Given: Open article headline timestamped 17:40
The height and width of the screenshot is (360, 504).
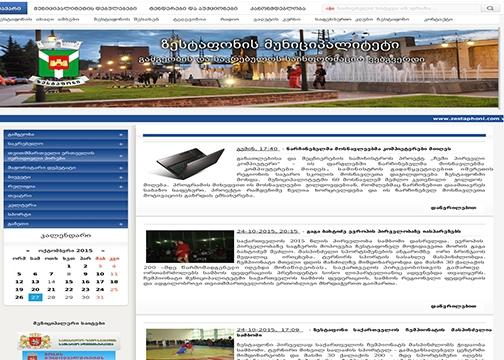Looking at the screenshot, I should 369,149.
